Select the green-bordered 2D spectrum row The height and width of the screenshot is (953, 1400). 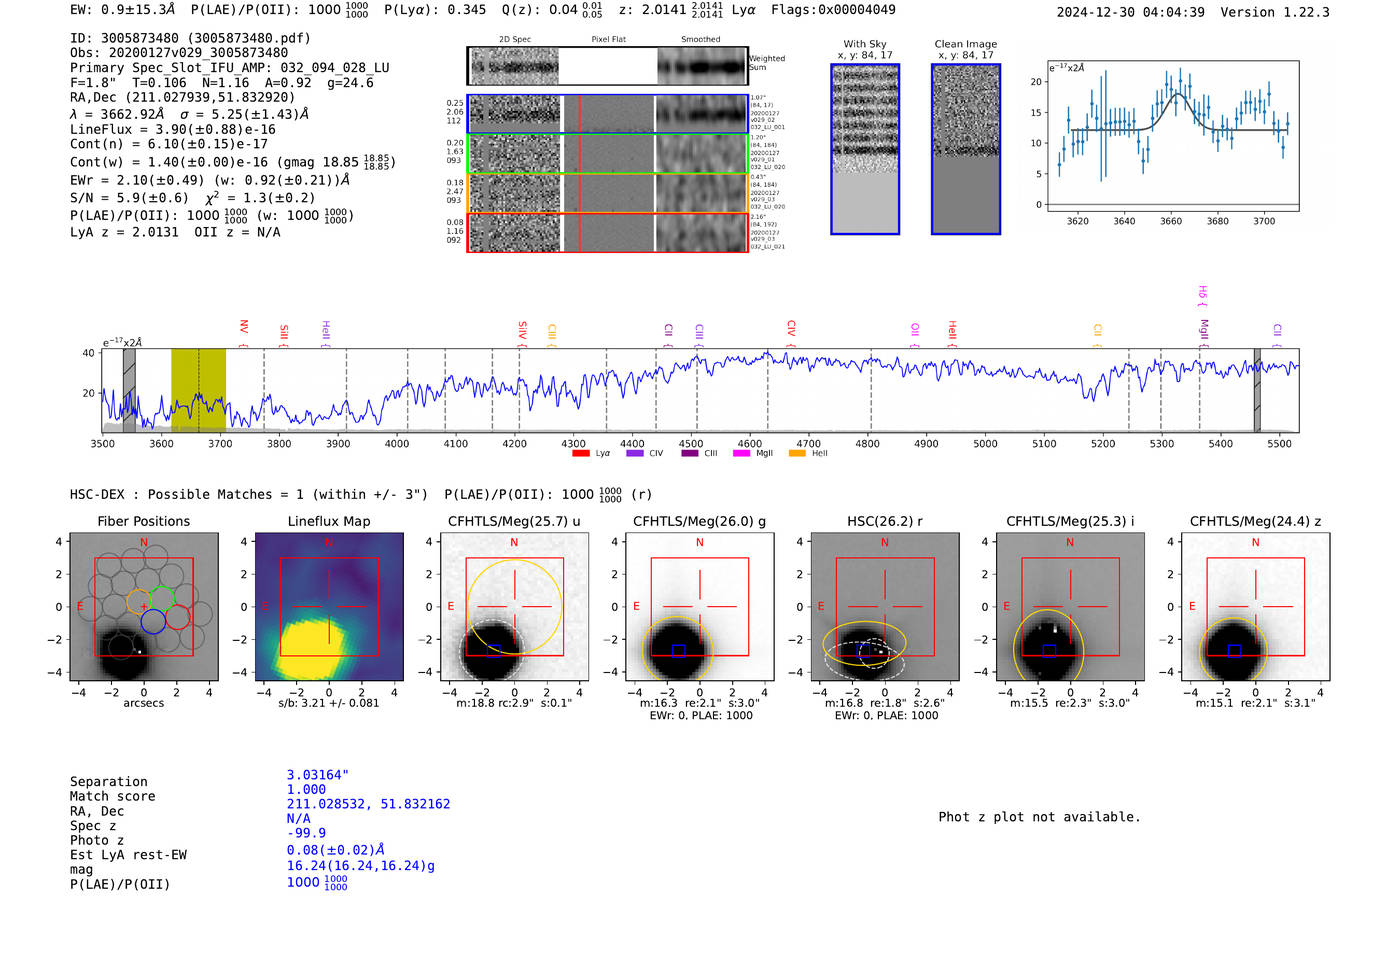(607, 153)
